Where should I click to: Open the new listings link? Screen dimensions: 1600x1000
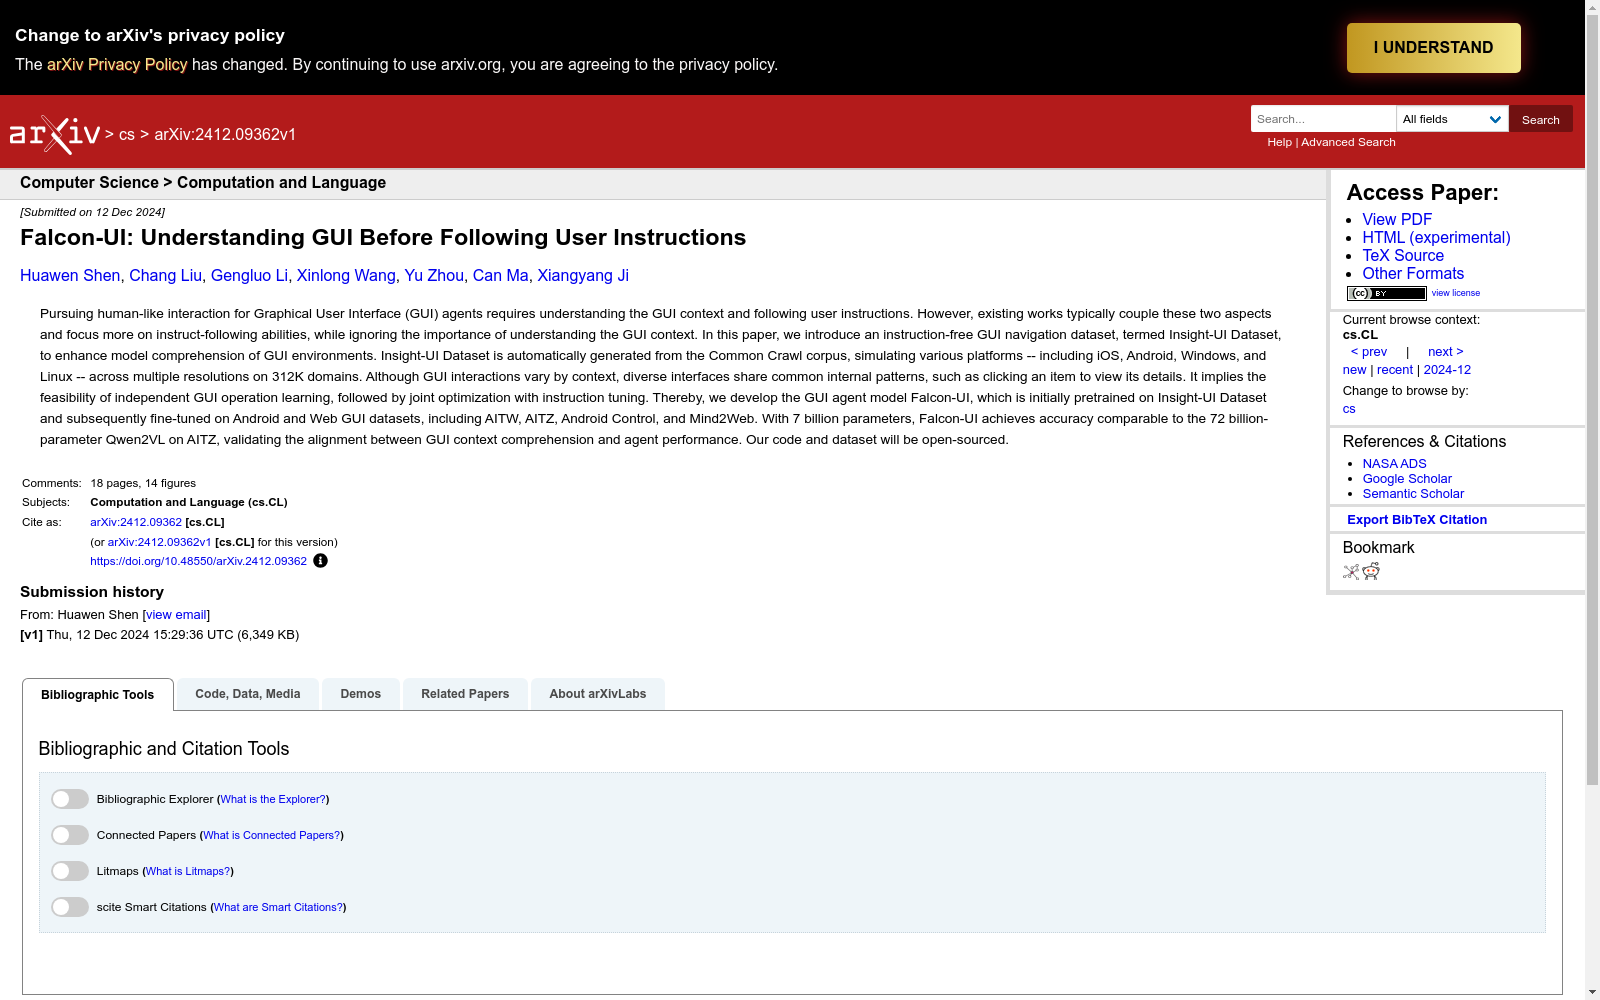1354,370
